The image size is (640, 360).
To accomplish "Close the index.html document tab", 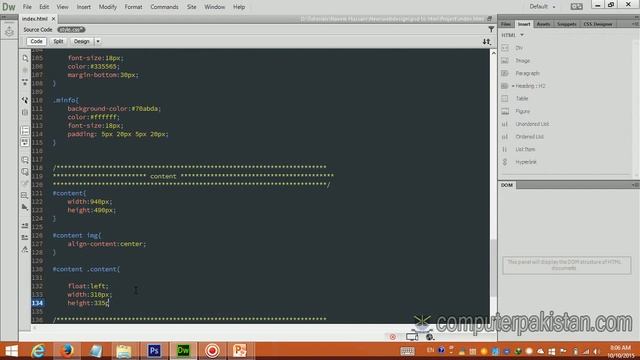I will pos(53,19).
